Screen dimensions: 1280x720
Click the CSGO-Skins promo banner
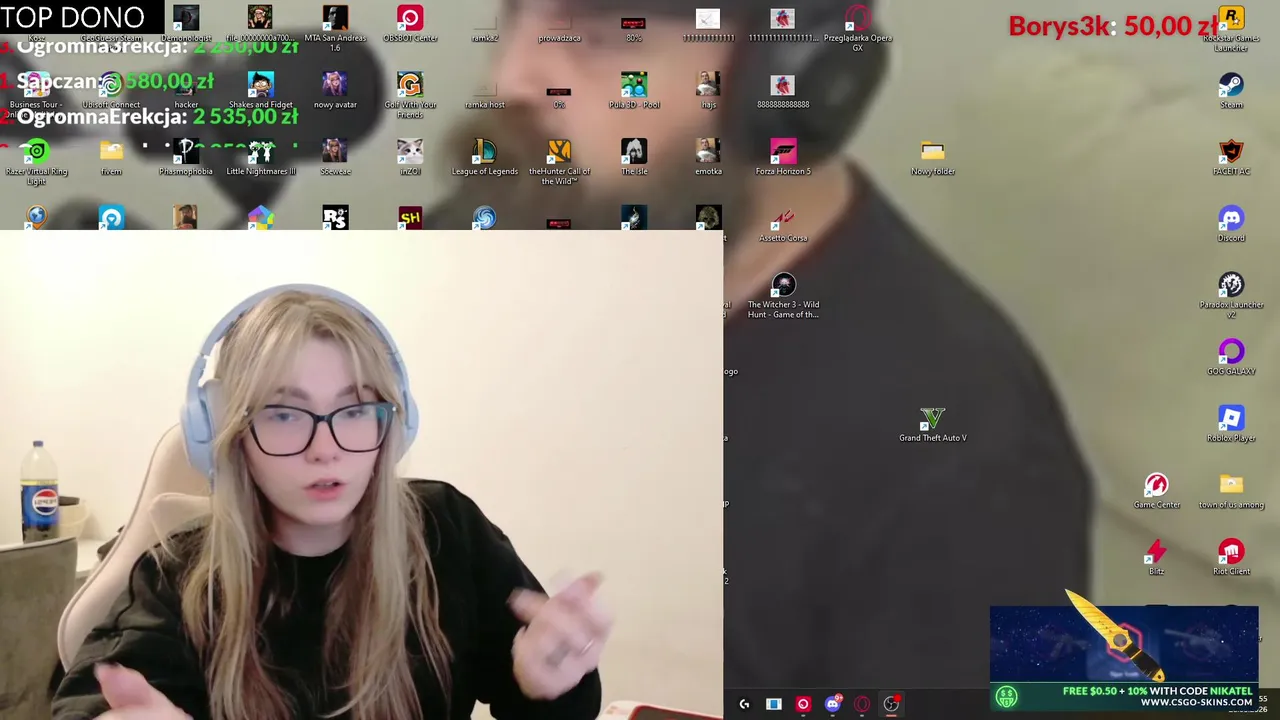(x=1124, y=657)
